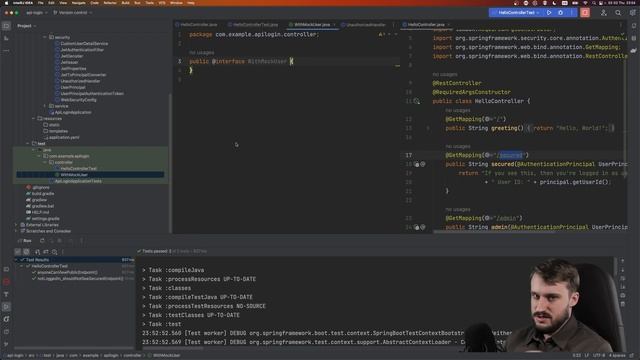The width and height of the screenshot is (640, 360).
Task: Expand the service folder in project tree
Action: pyautogui.click(x=45, y=106)
